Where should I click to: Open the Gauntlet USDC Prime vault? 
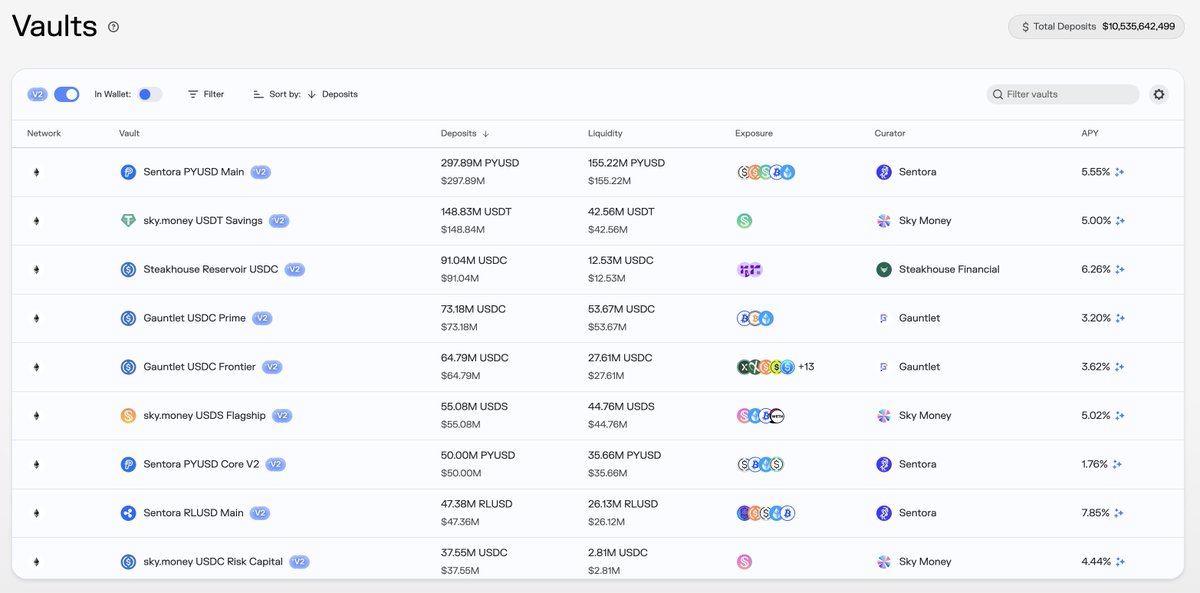(194, 318)
